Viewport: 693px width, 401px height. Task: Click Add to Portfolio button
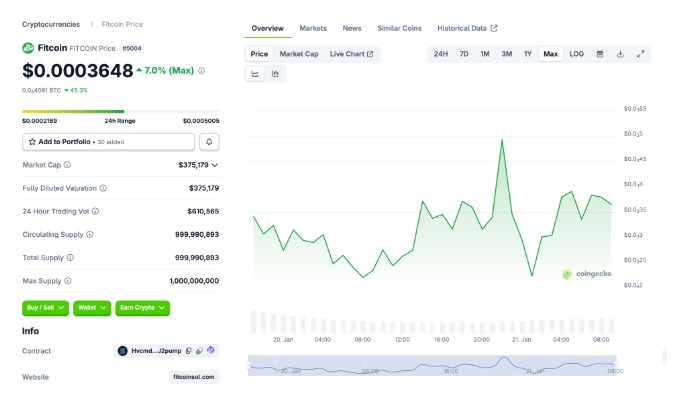point(108,142)
